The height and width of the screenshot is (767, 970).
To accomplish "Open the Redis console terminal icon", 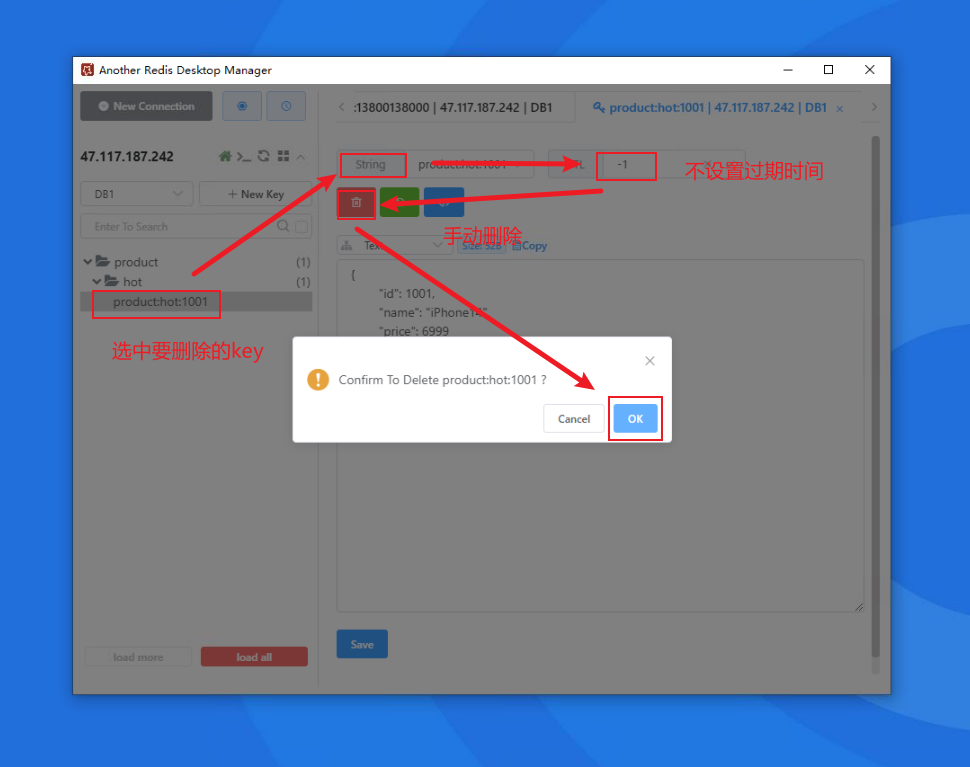I will pyautogui.click(x=244, y=156).
